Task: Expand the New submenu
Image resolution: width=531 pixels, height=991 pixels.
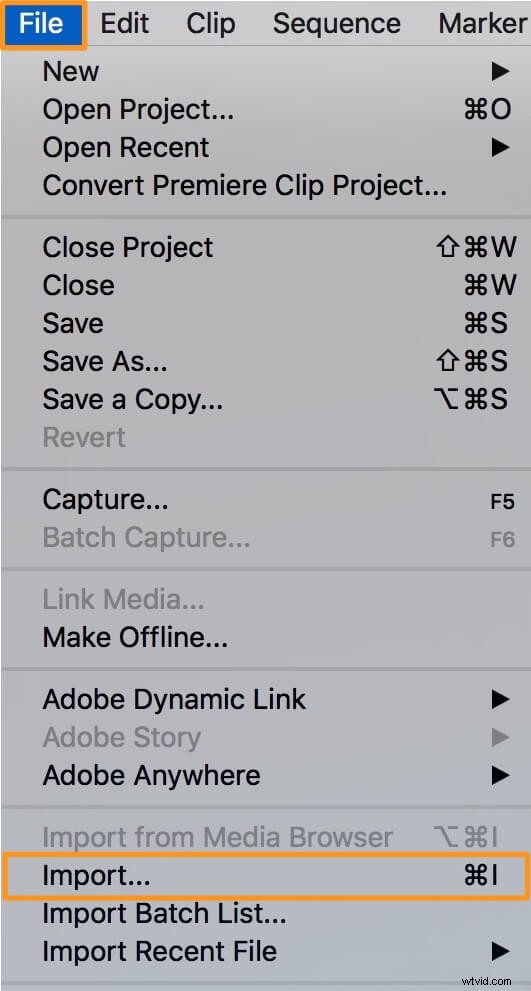Action: (x=266, y=71)
